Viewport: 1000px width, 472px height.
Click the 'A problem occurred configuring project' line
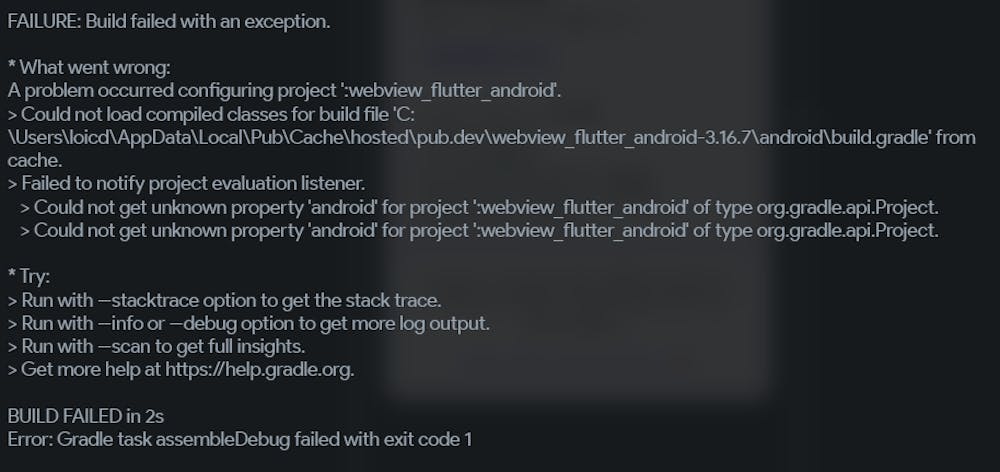285,90
